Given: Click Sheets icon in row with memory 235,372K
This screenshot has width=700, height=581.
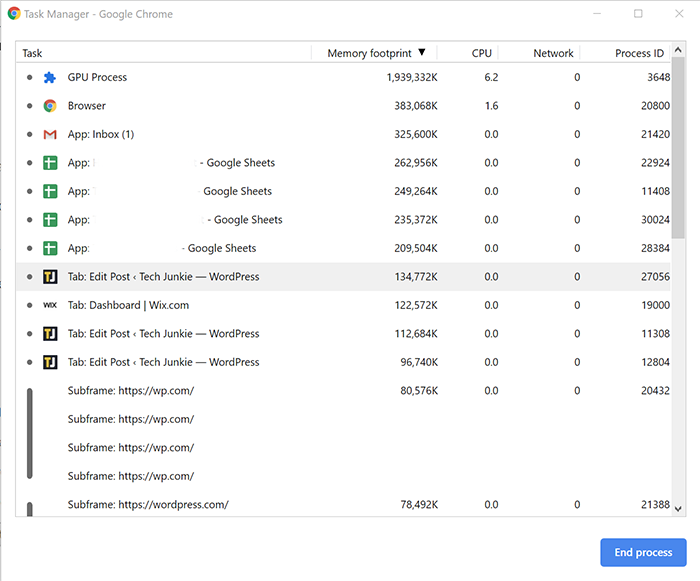Looking at the screenshot, I should click(x=50, y=220).
